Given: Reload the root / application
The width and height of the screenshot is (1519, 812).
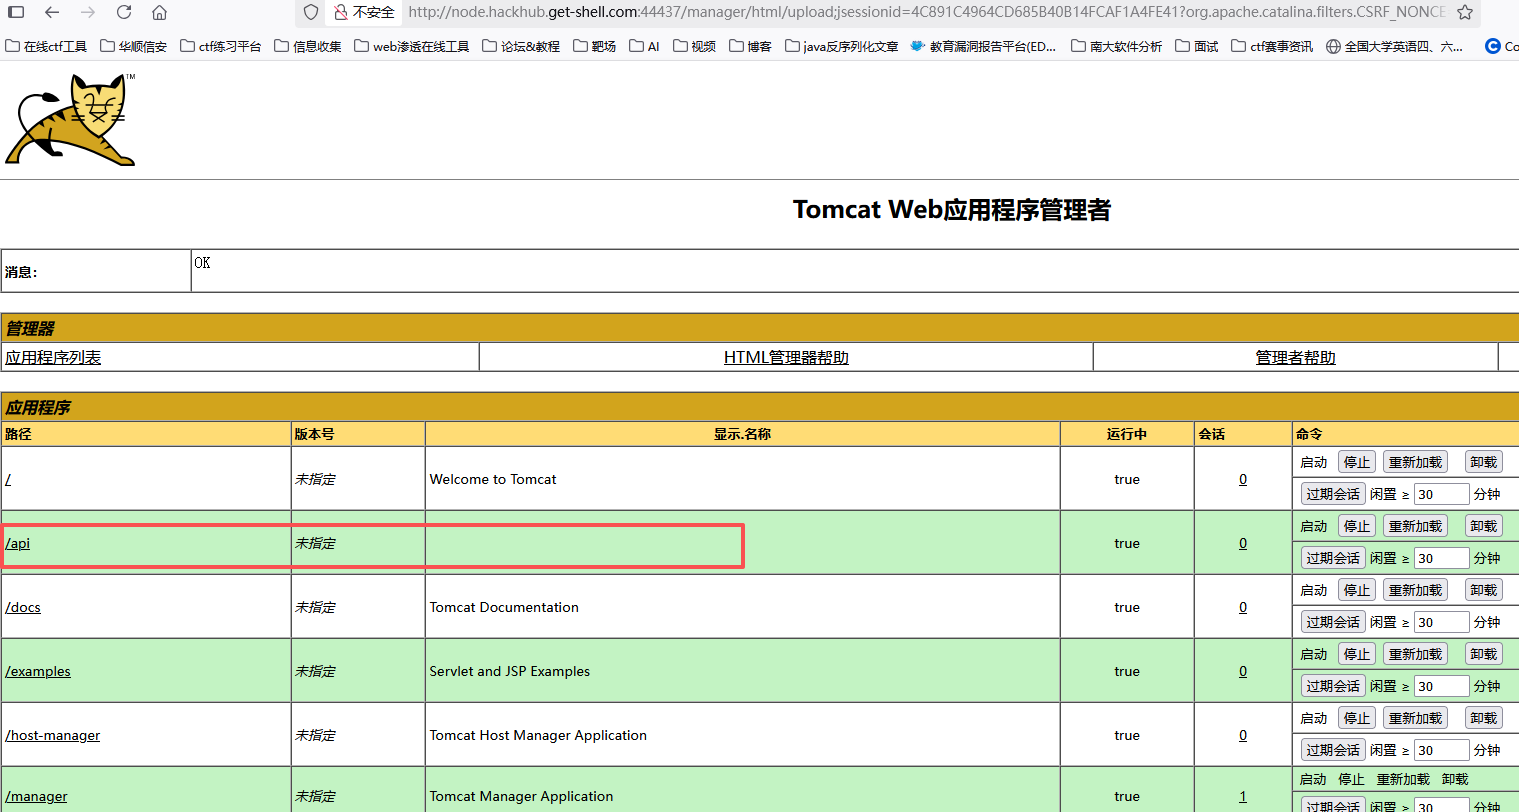Looking at the screenshot, I should click(1415, 462).
